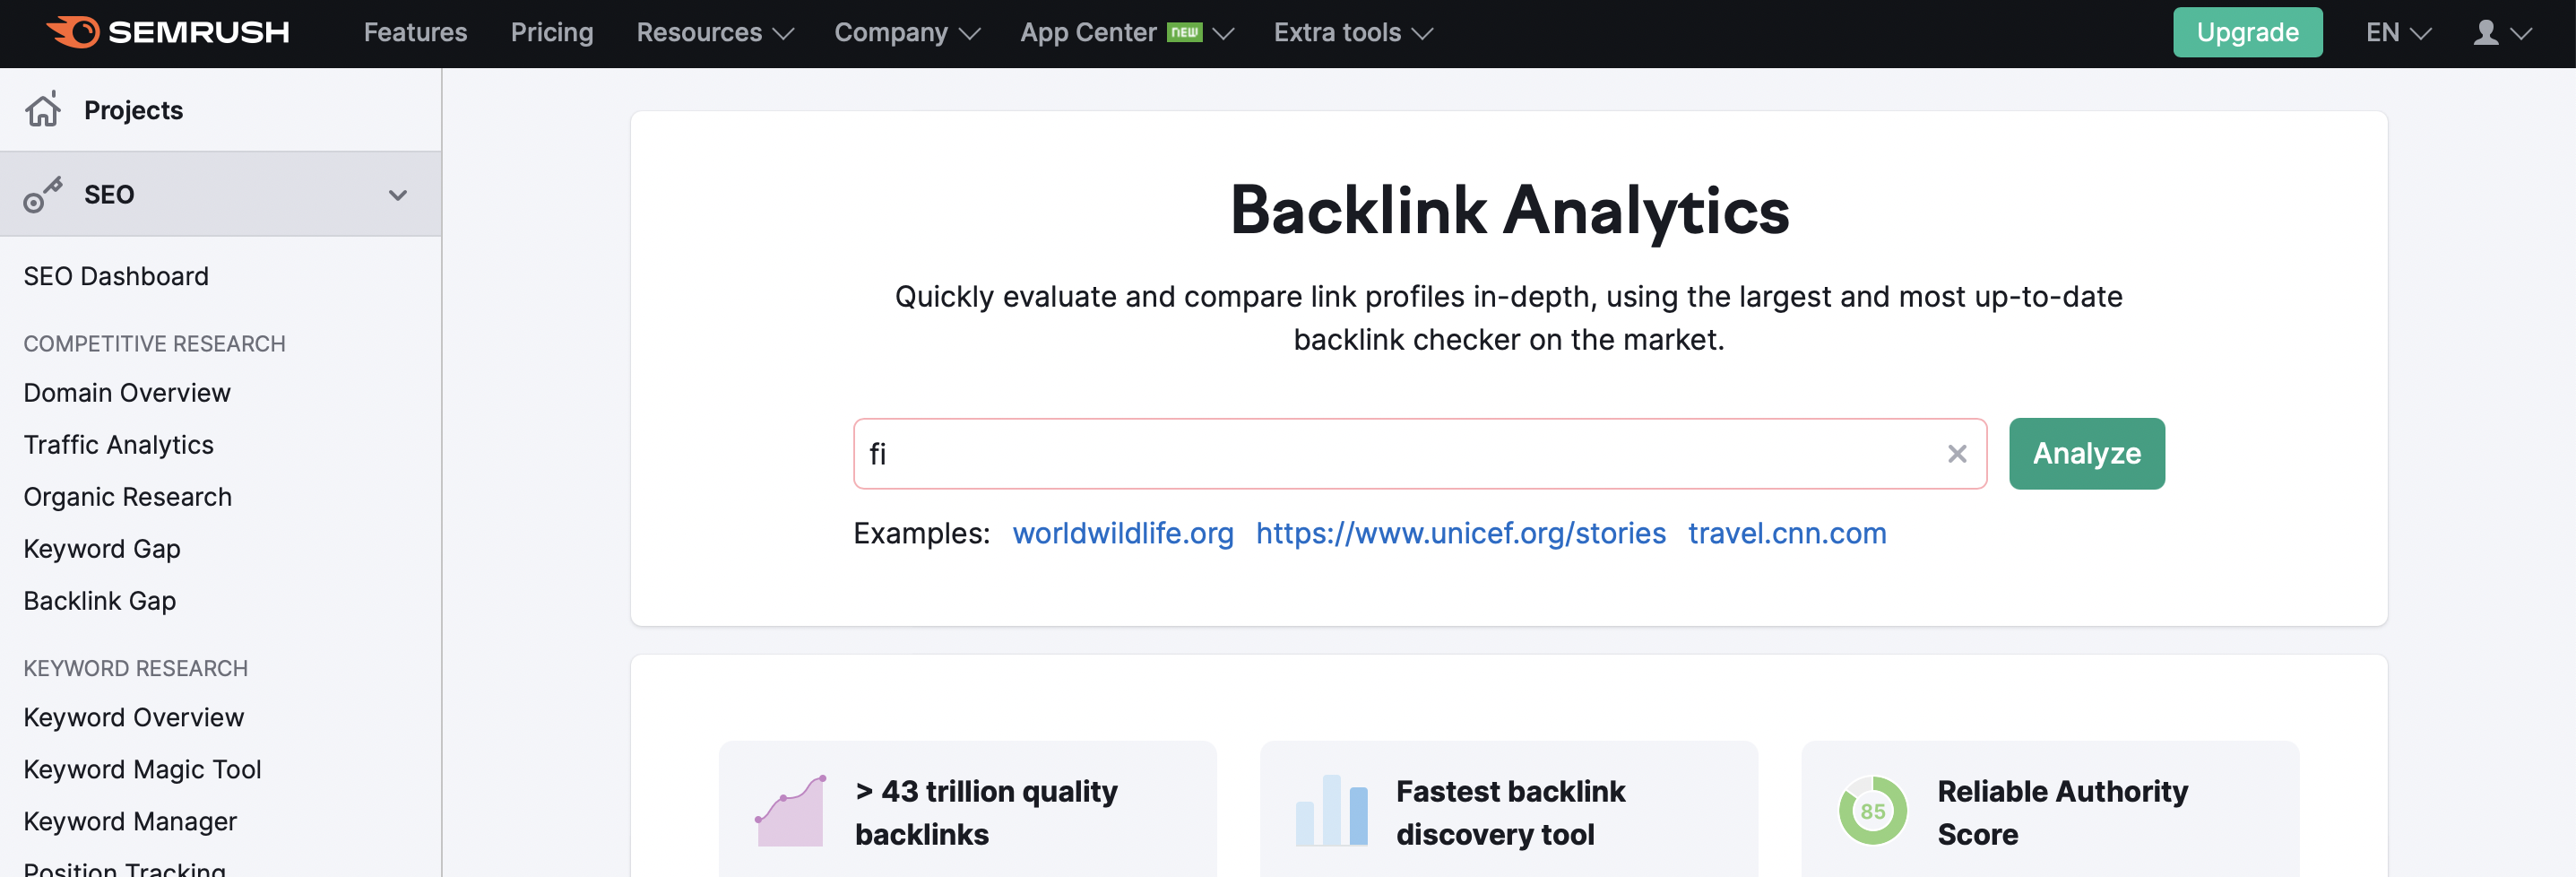Click the growth chart backlinks icon
The image size is (2576, 877).
point(790,811)
